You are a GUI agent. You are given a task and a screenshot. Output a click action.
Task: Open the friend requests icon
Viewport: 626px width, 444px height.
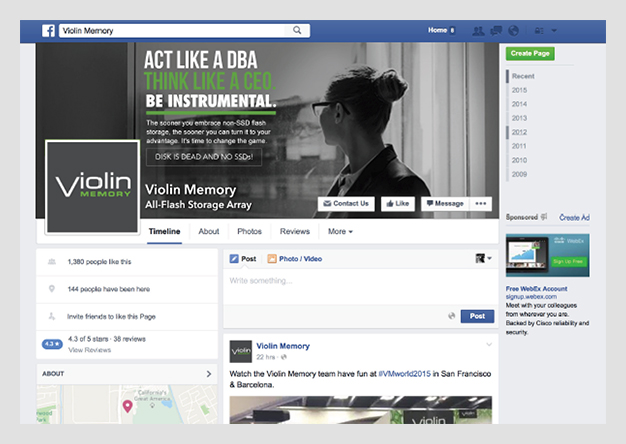click(478, 31)
